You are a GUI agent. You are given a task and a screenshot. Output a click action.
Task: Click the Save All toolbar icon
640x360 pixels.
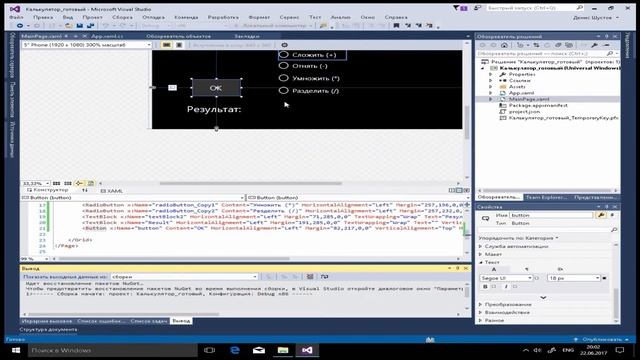coord(90,26)
